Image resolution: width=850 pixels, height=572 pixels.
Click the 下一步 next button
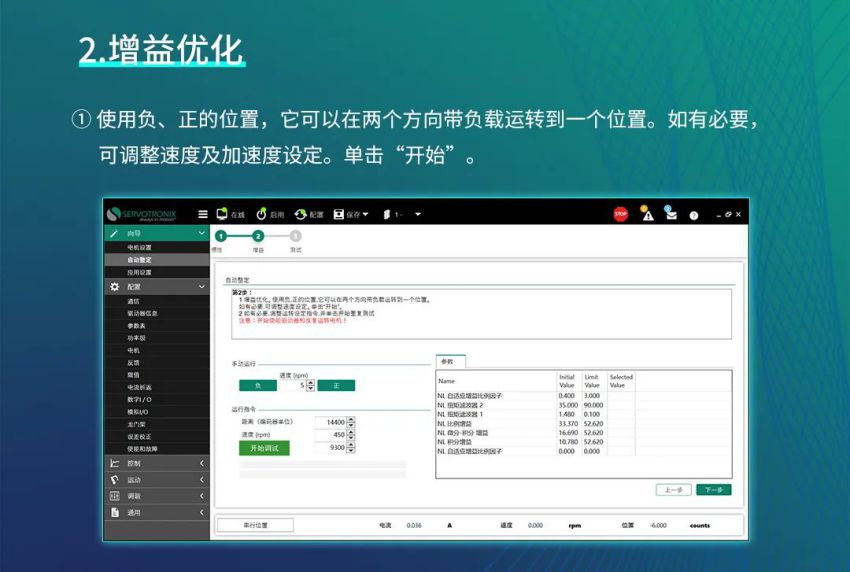tap(713, 490)
